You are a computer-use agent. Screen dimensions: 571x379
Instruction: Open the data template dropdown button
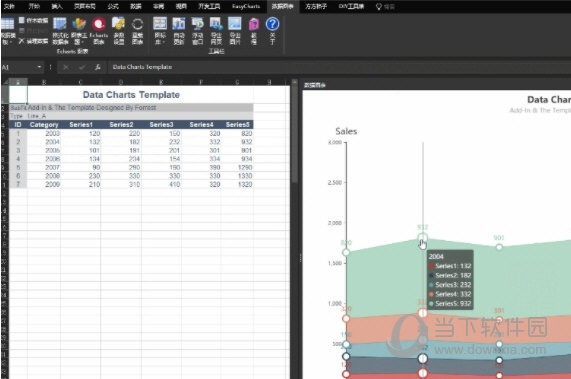tap(8, 31)
